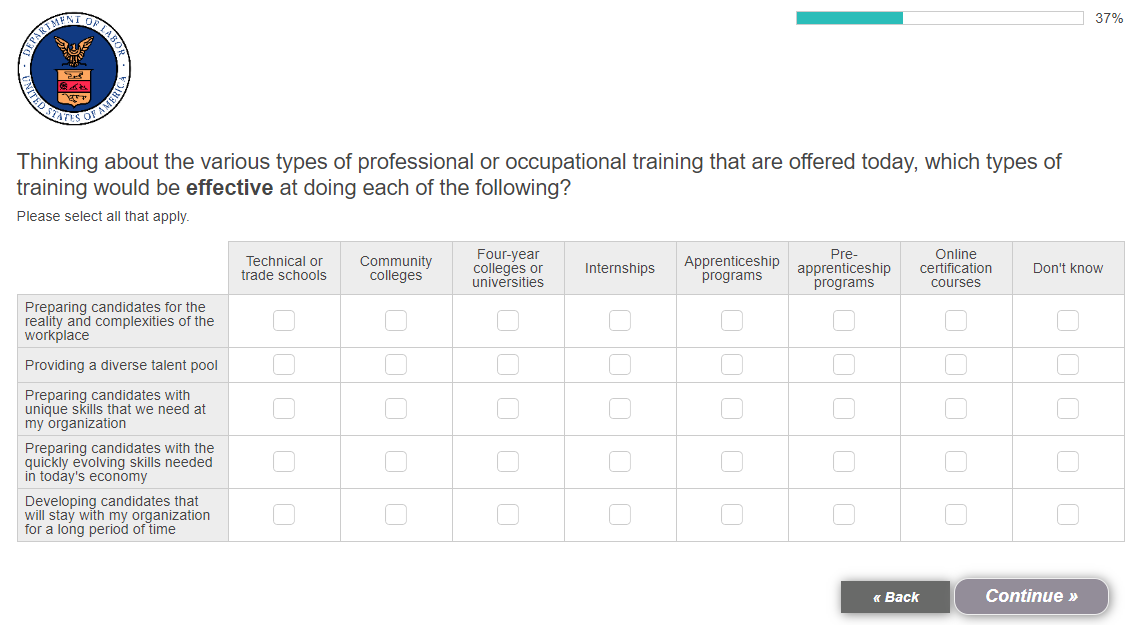
Task: Click the survey progress bar
Action: (939, 18)
